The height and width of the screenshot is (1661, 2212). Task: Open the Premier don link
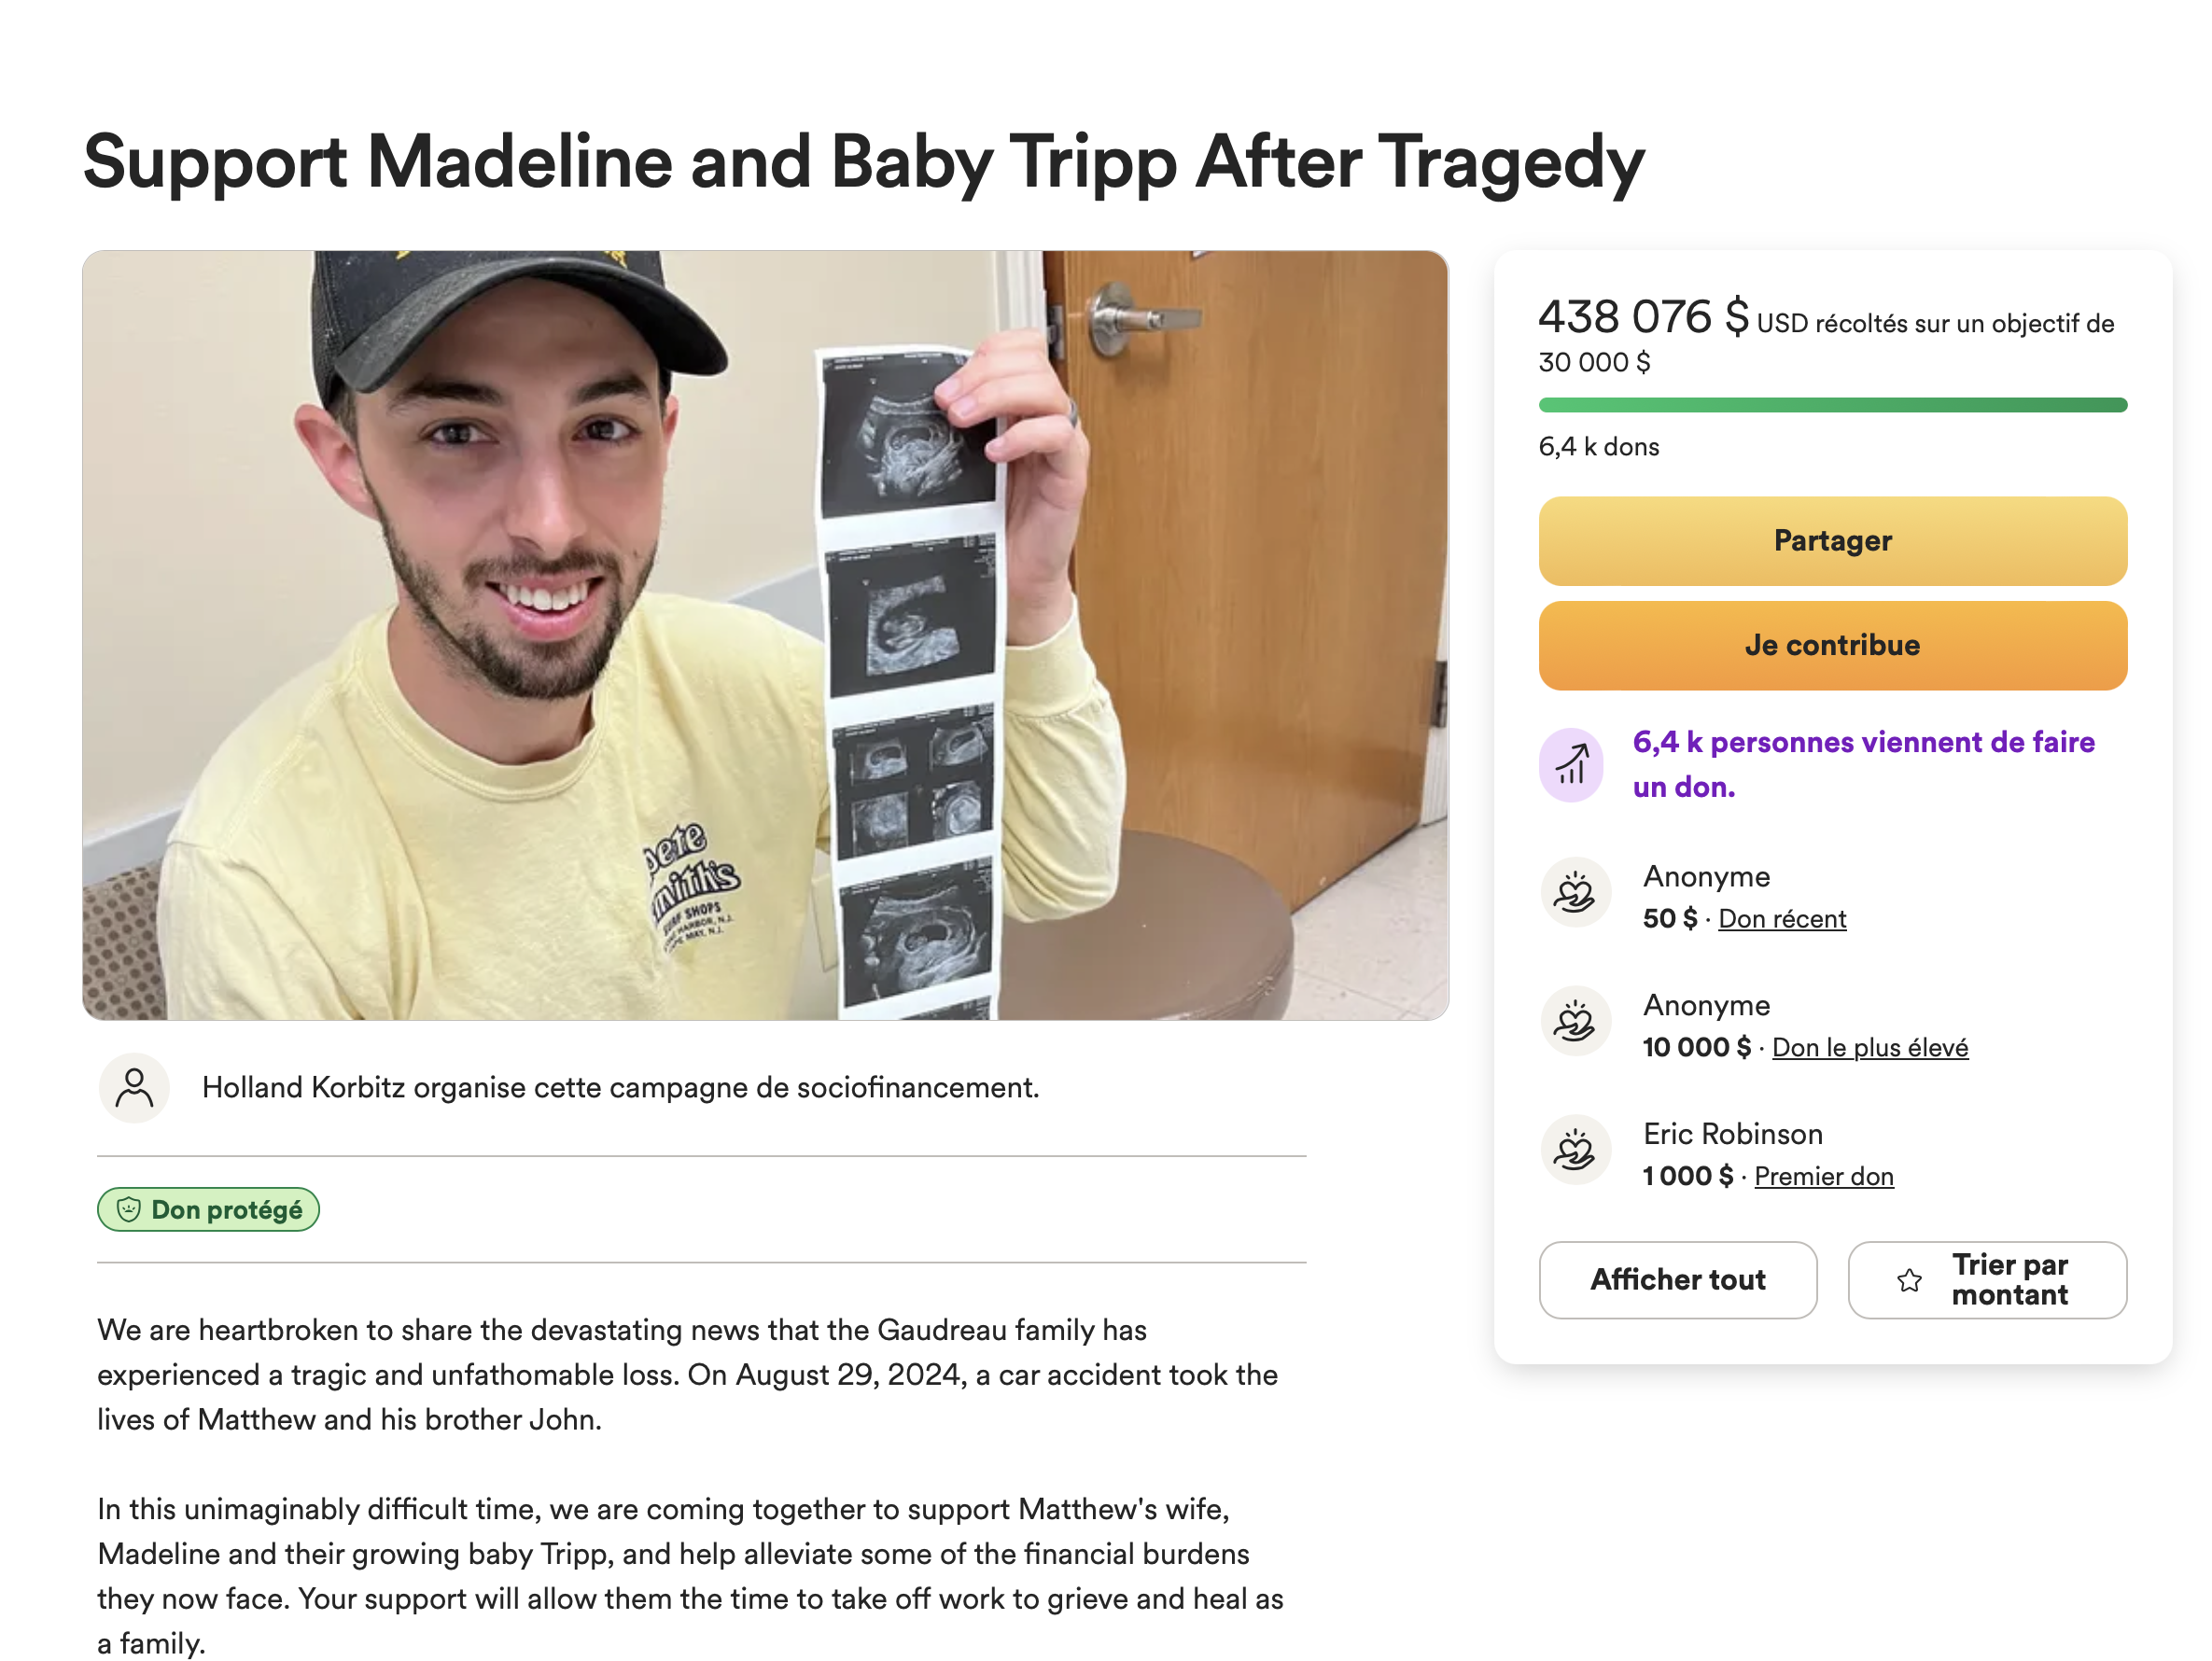click(1824, 1176)
